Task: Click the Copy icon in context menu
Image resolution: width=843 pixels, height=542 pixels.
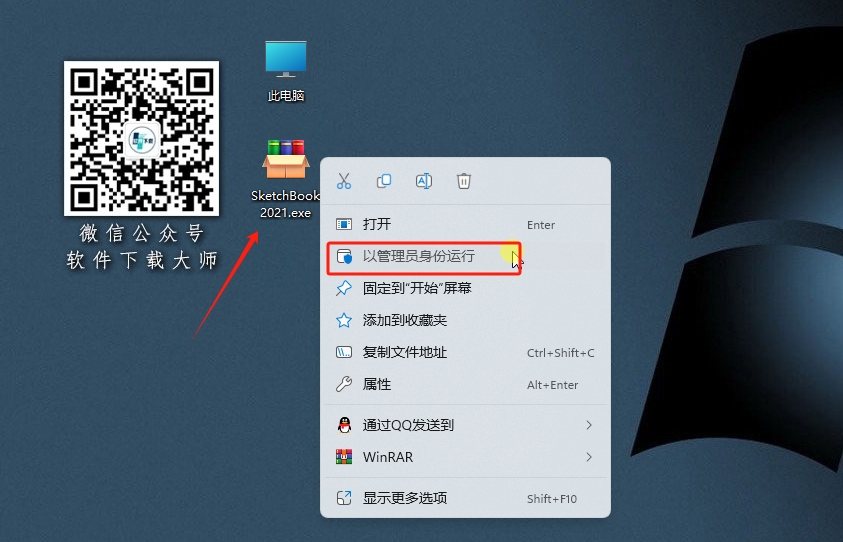Action: [x=384, y=181]
